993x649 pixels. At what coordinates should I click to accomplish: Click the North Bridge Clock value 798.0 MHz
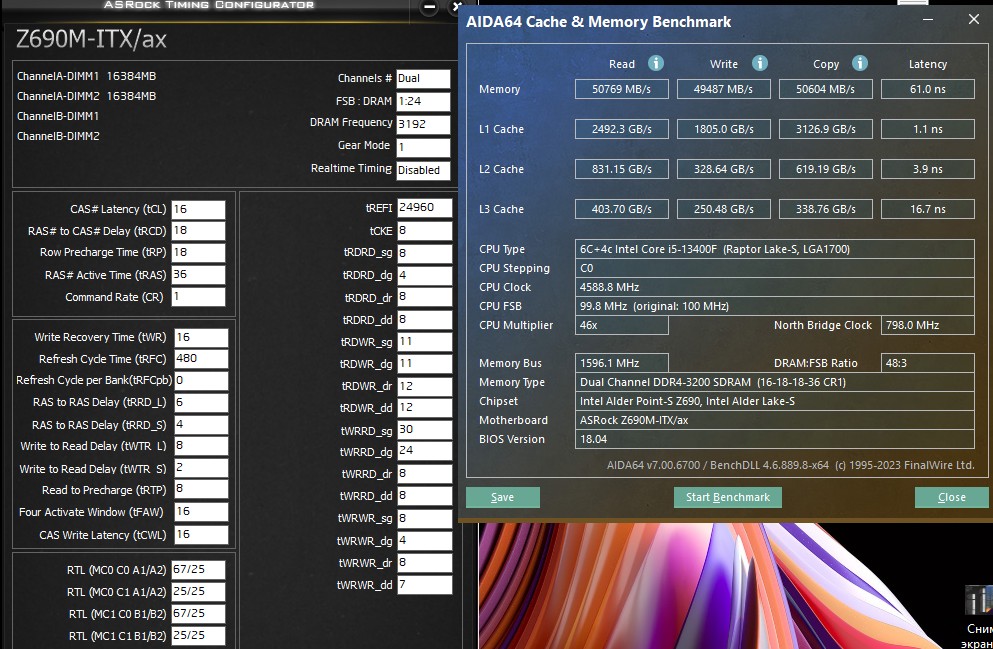(x=928, y=325)
